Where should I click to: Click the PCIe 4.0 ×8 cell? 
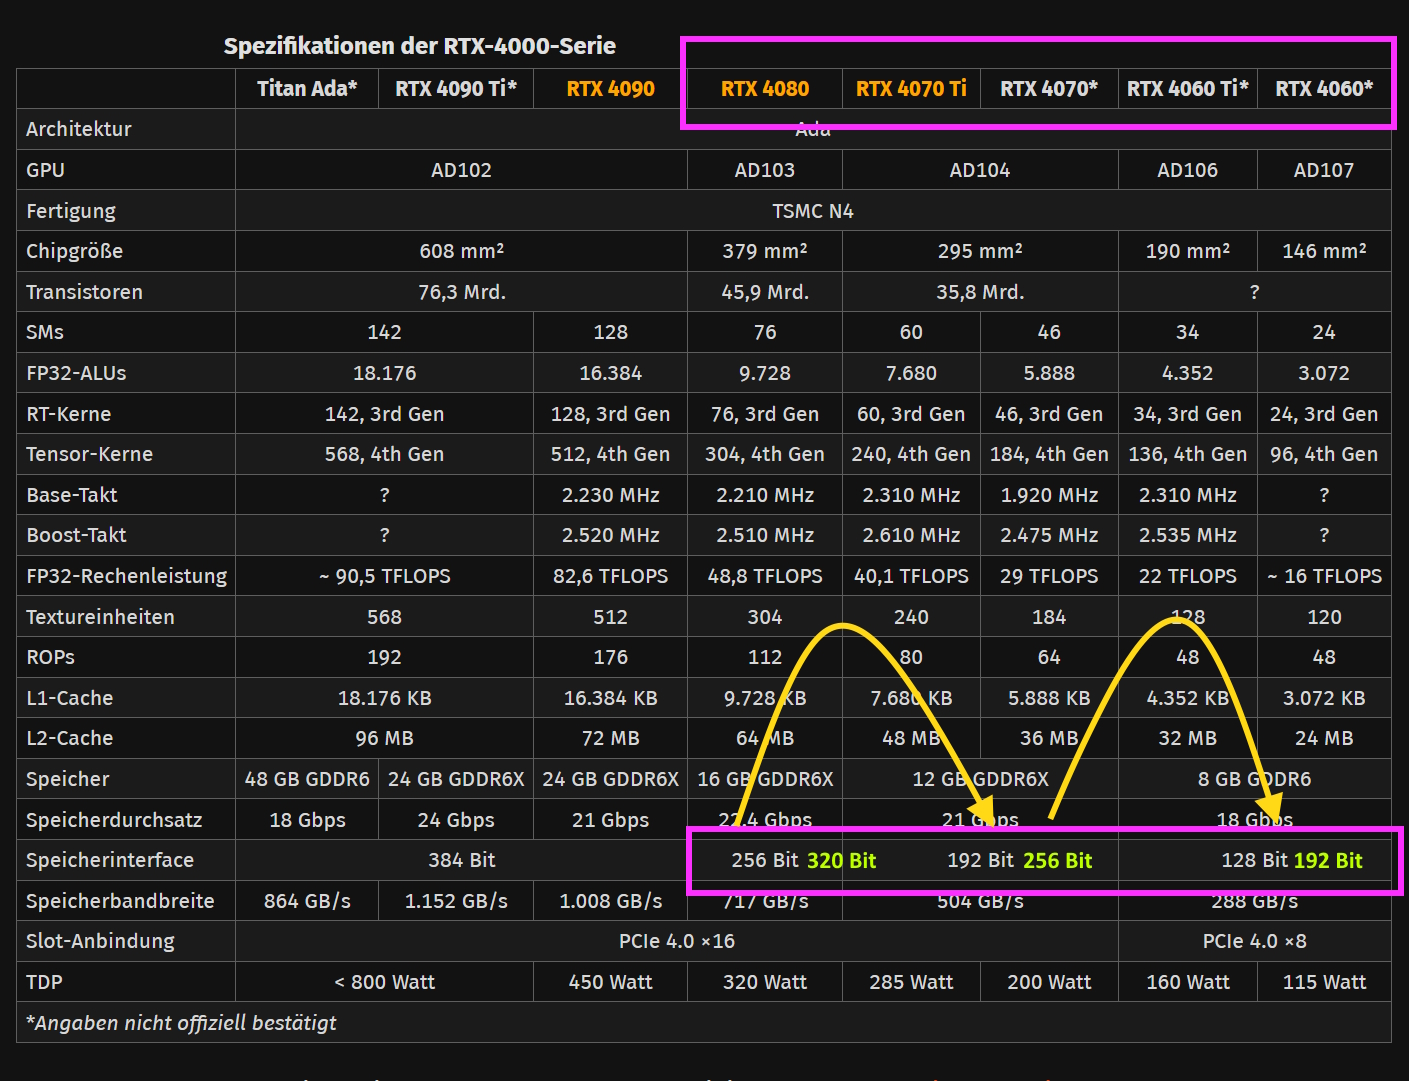[x=1254, y=941]
